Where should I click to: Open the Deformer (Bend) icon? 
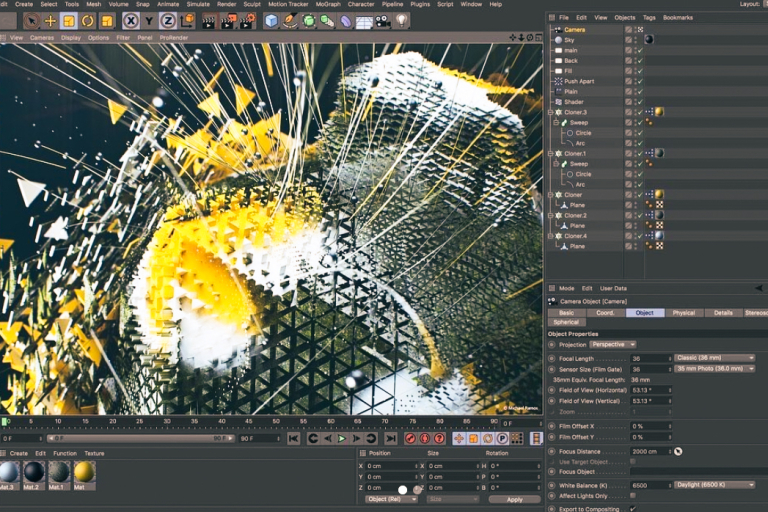coord(346,21)
